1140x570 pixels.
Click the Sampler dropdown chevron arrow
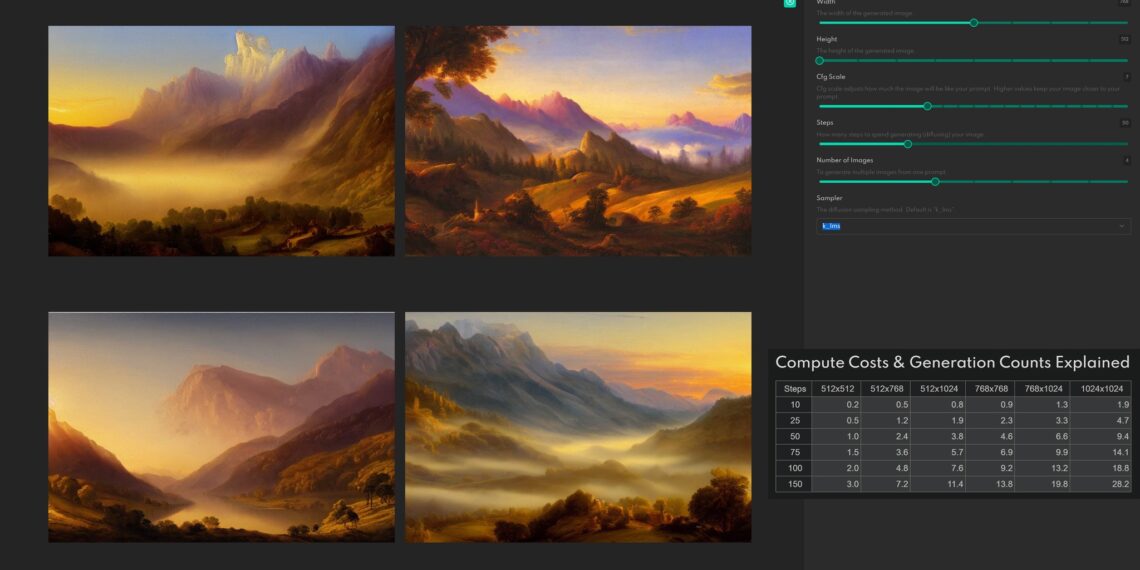pyautogui.click(x=1121, y=226)
